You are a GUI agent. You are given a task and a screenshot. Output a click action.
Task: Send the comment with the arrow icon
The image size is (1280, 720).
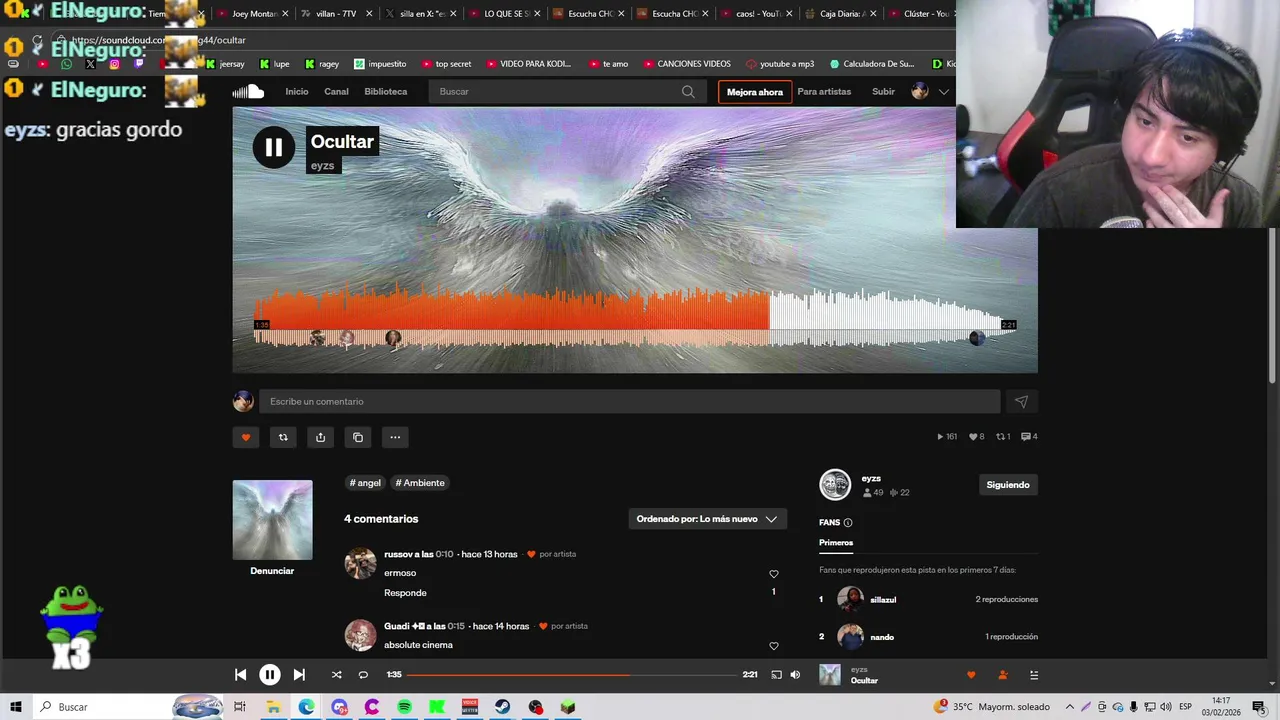coord(1021,402)
